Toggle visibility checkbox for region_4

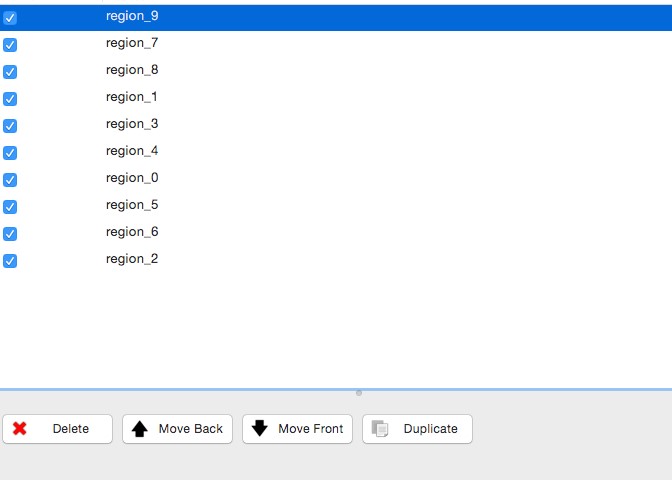click(x=10, y=153)
